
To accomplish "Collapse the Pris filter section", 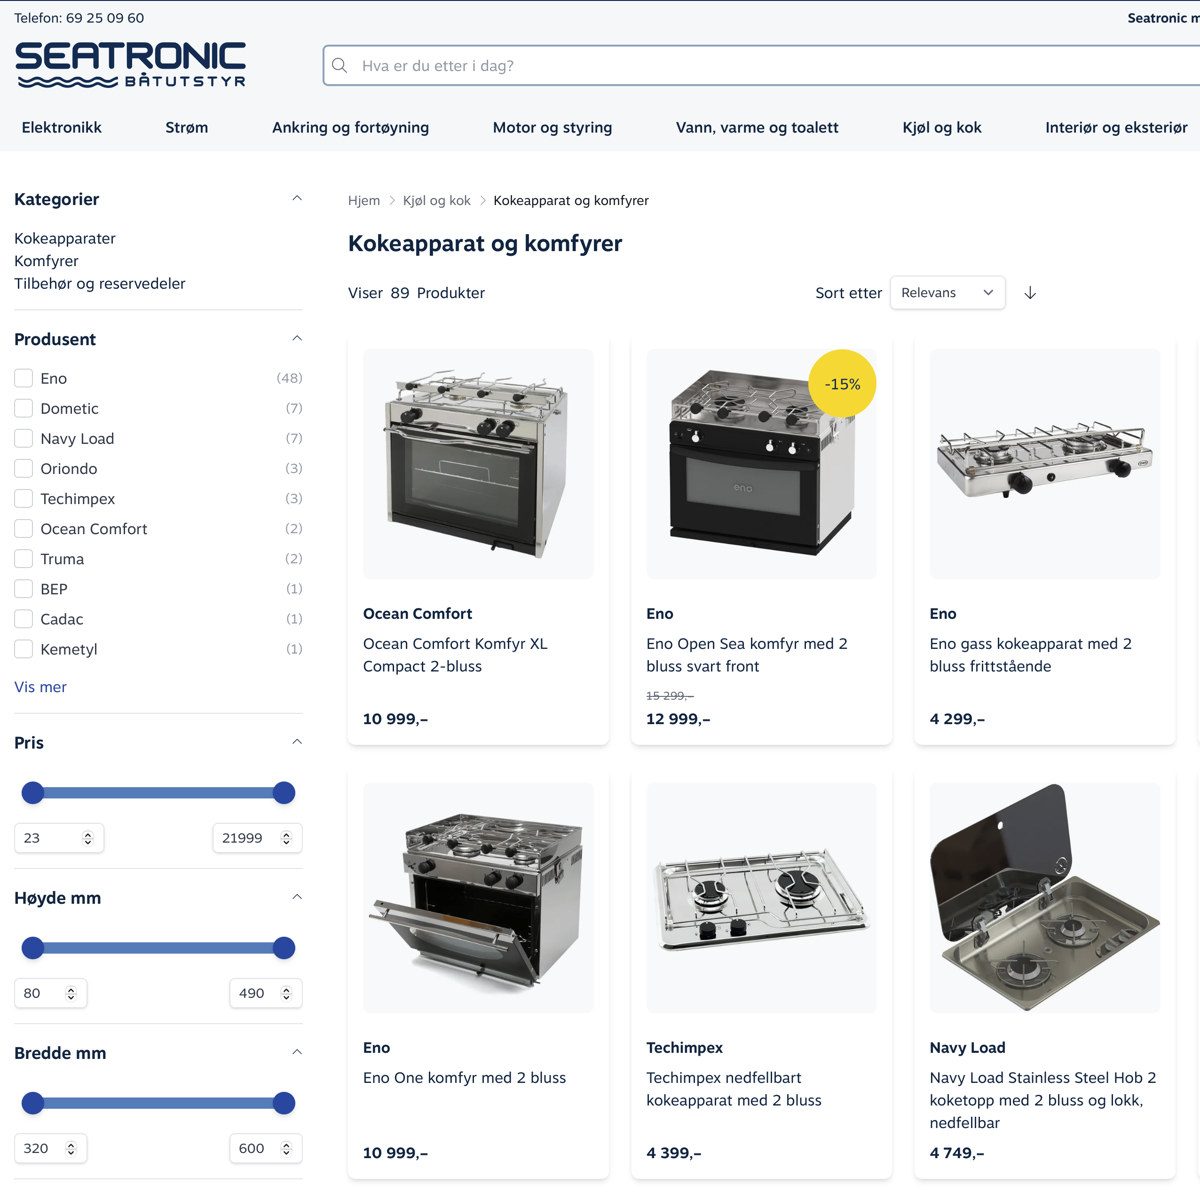I will coord(297,741).
